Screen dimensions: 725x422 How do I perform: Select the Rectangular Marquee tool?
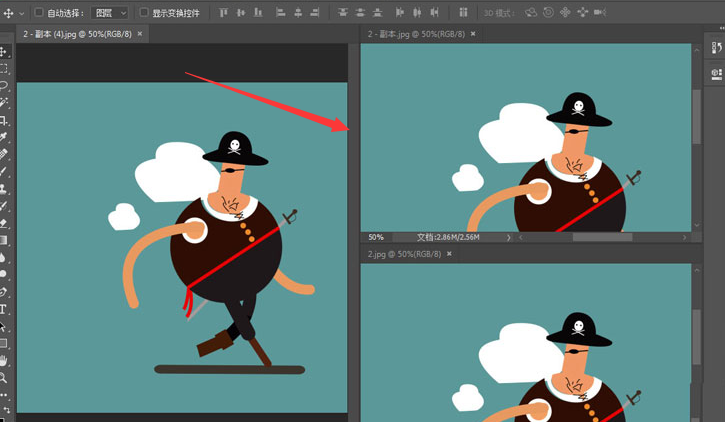tap(4, 69)
